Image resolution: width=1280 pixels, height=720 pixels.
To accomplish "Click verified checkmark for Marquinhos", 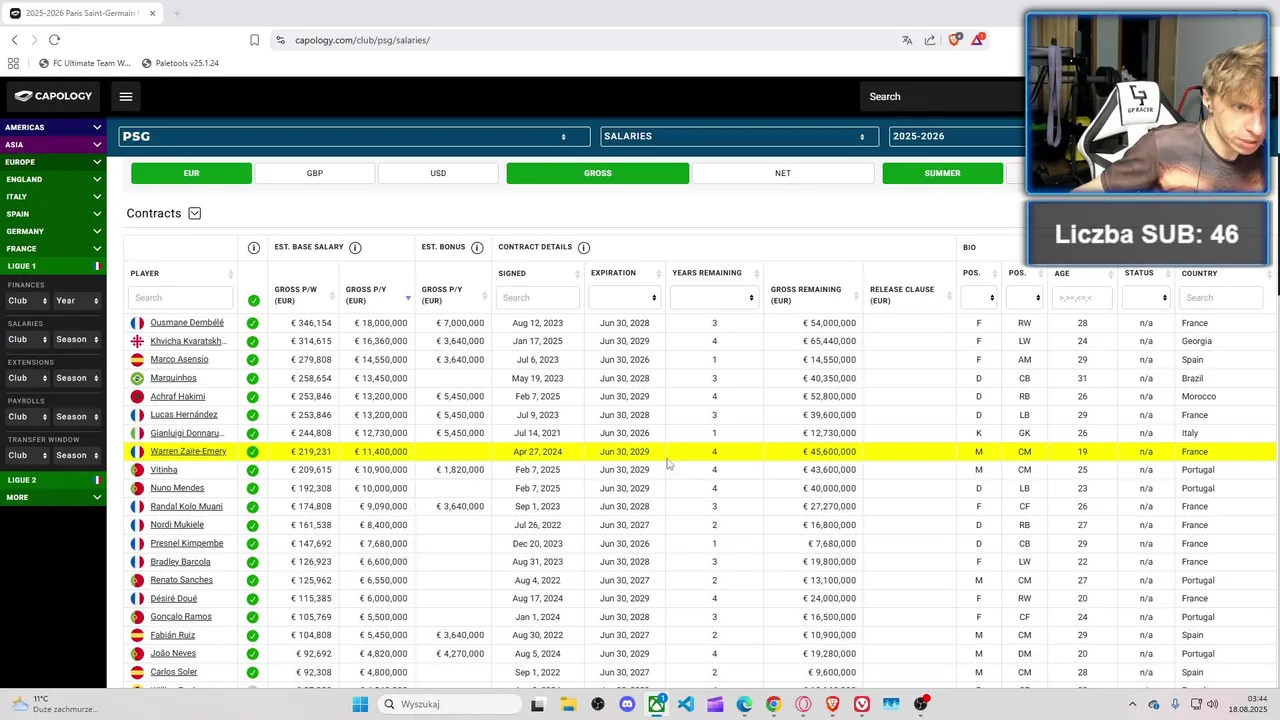I will click(x=253, y=378).
